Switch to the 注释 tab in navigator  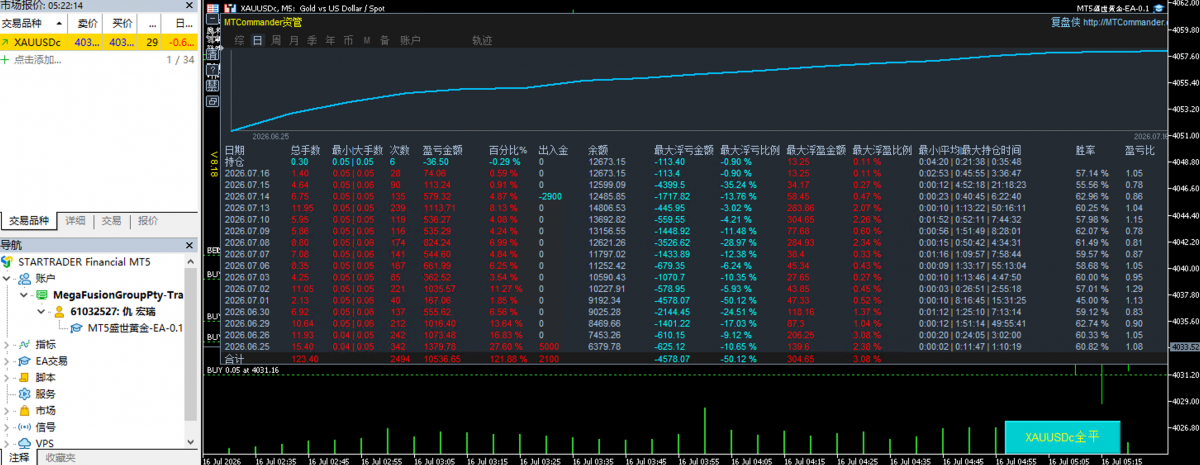[x=18, y=457]
